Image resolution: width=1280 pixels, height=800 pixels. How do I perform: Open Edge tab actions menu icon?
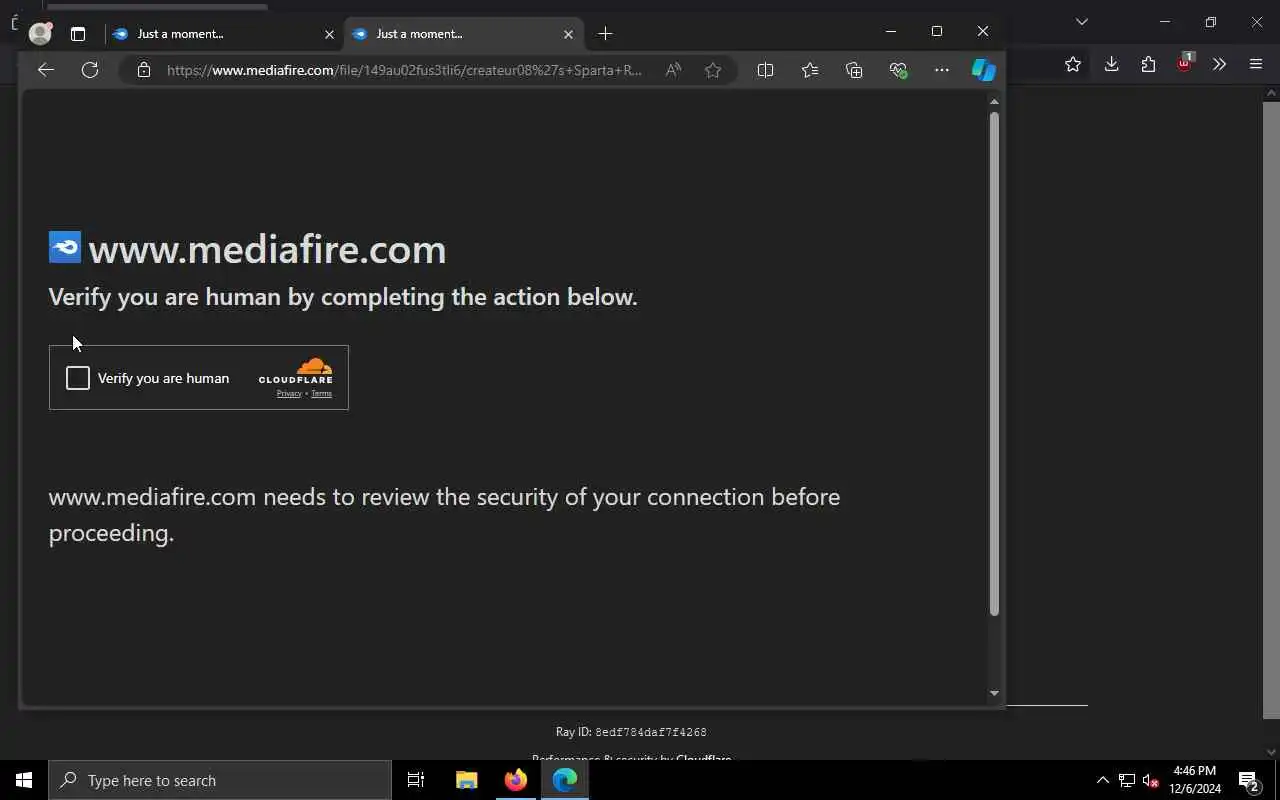(78, 34)
